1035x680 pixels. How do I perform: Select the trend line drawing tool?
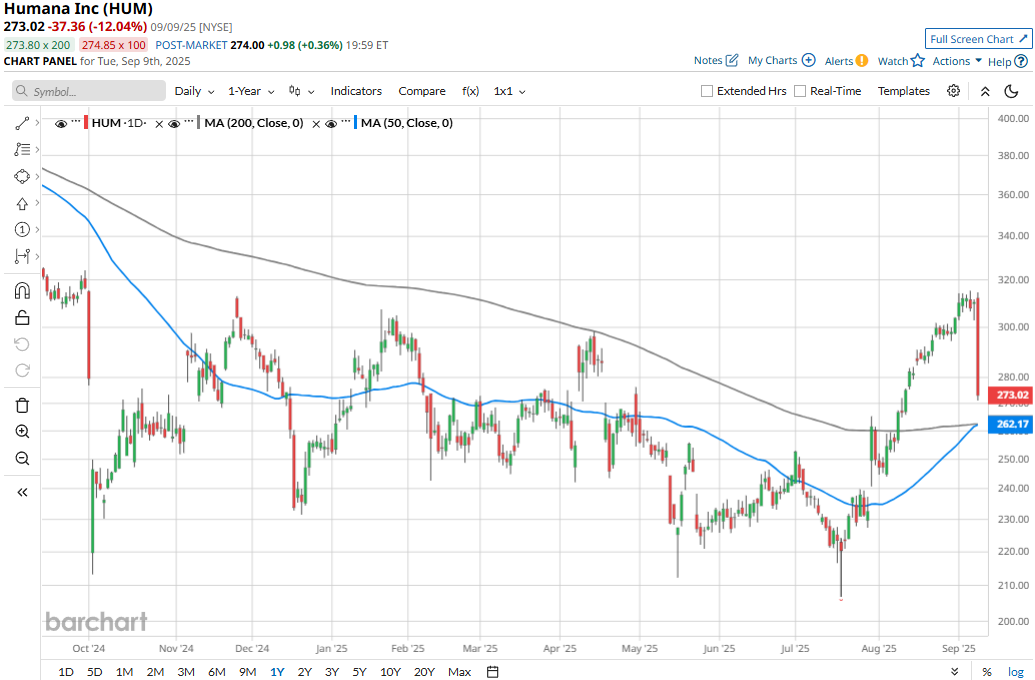point(22,123)
